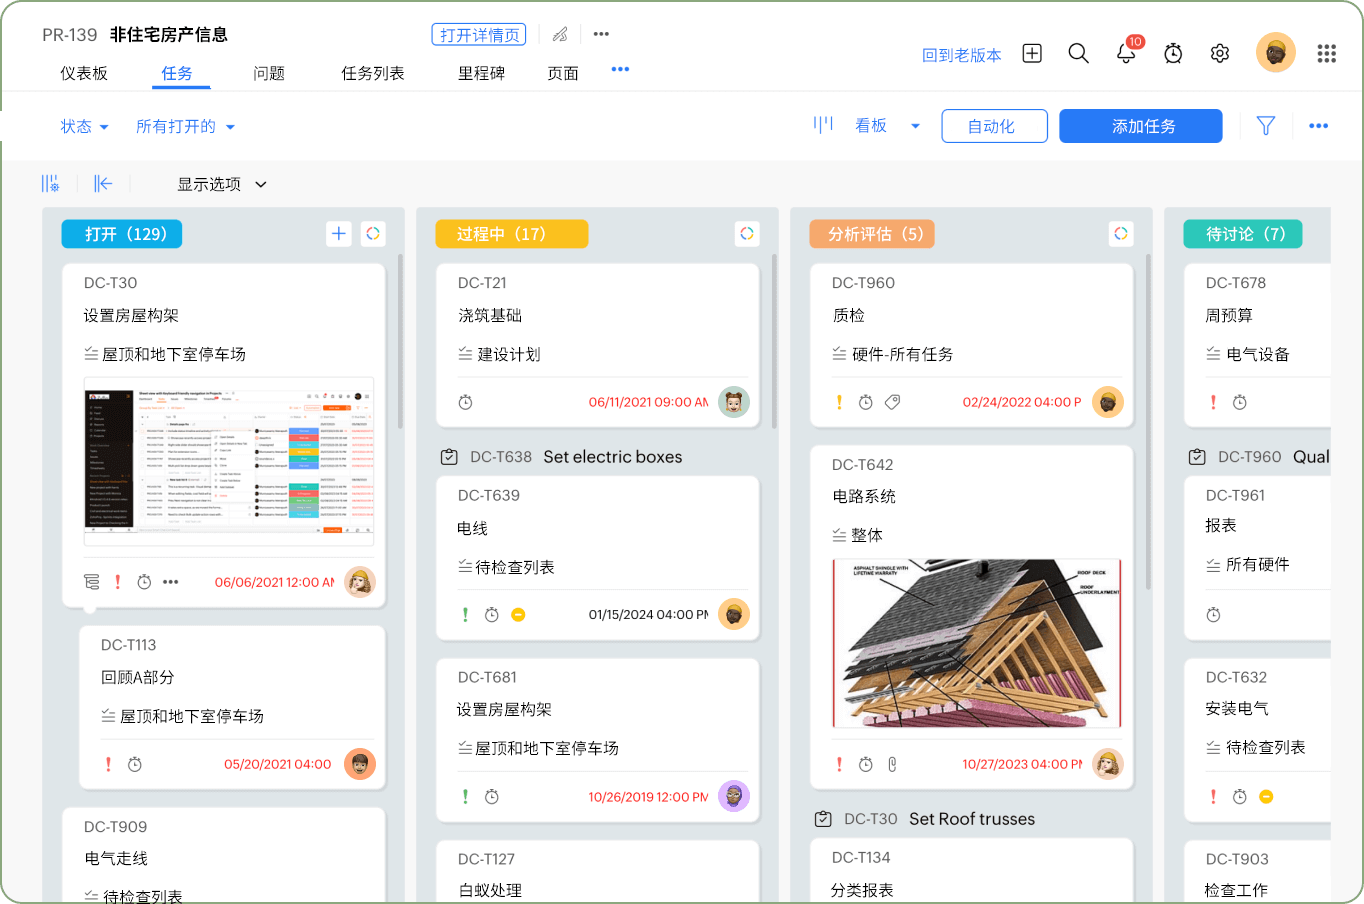Click the add (+) icon in top bar
The width and height of the screenshot is (1364, 904).
(1032, 53)
